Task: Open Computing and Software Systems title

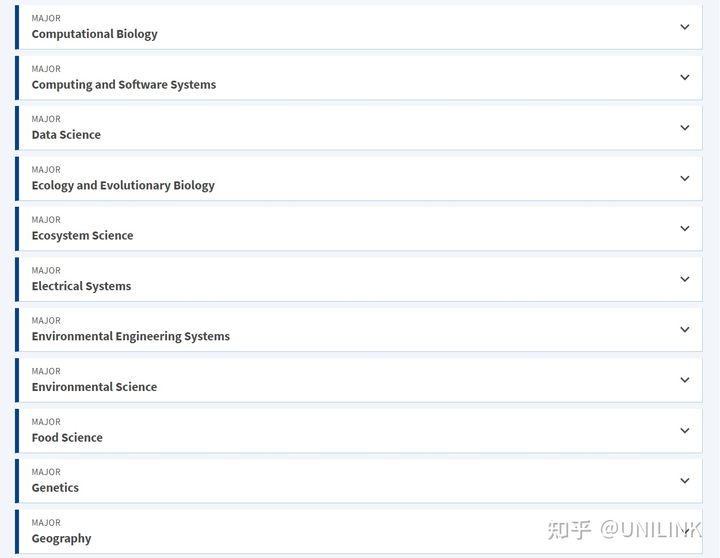Action: click(124, 85)
